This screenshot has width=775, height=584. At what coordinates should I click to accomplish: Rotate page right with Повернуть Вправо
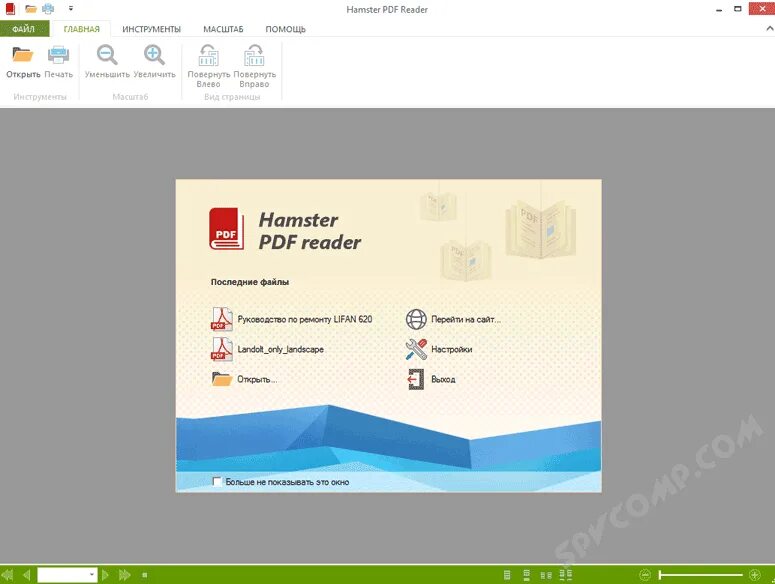coord(255,66)
